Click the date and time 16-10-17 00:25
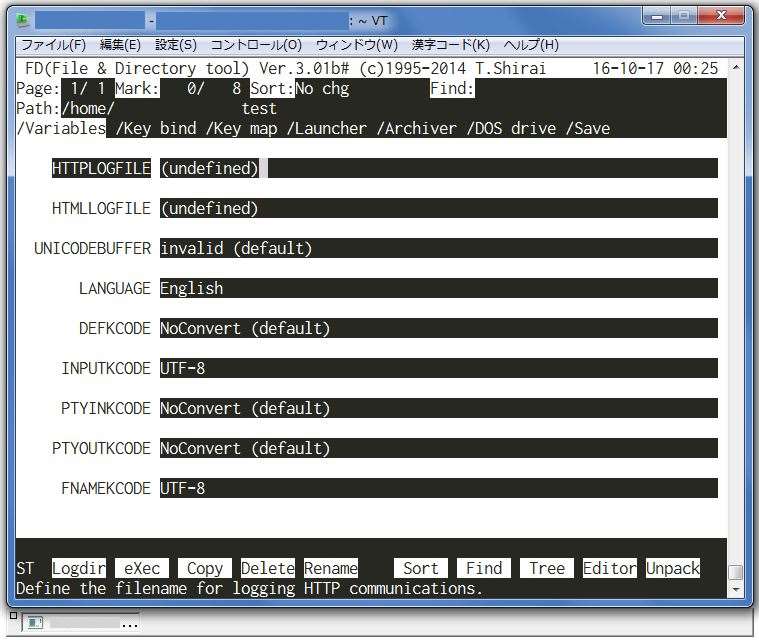 (x=655, y=68)
